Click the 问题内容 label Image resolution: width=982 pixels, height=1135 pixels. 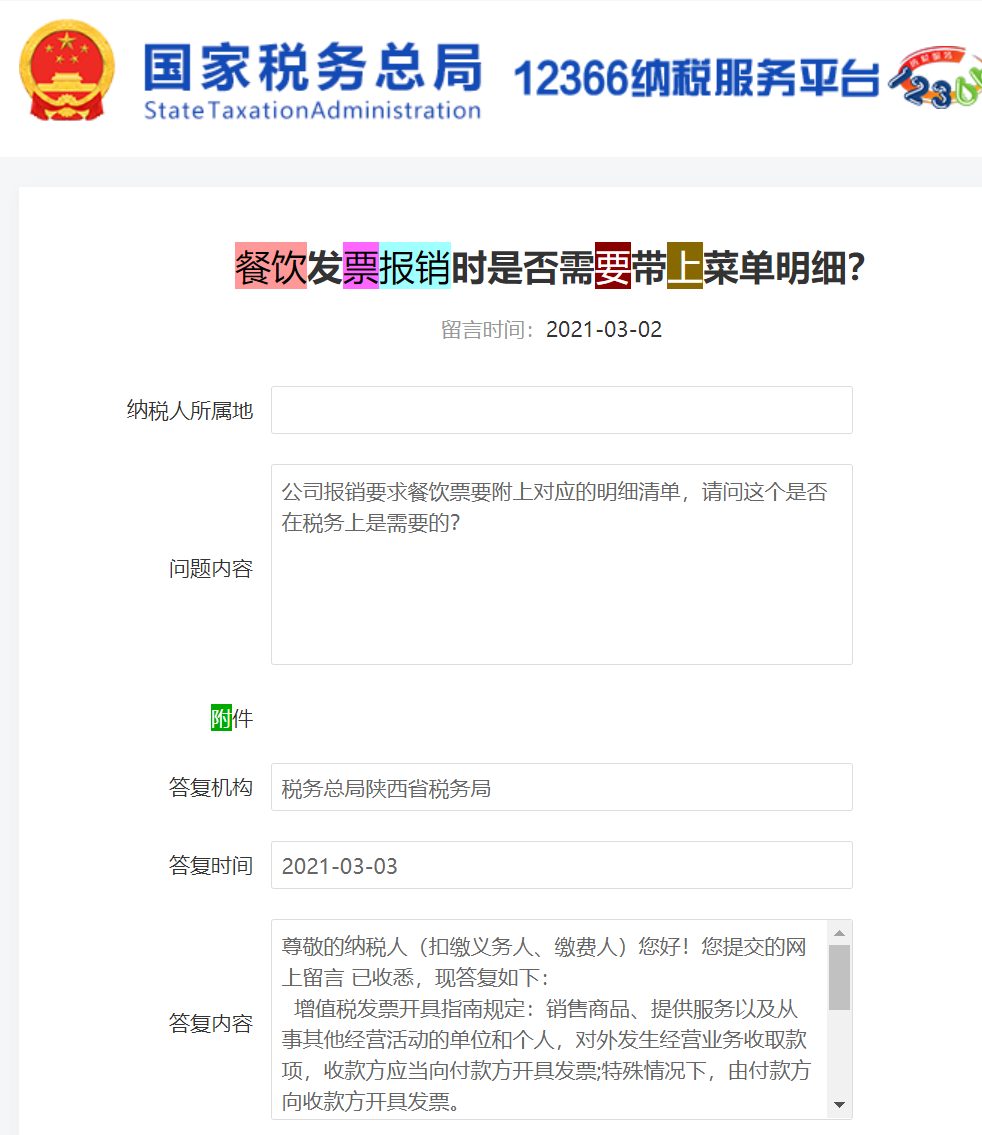[x=211, y=568]
